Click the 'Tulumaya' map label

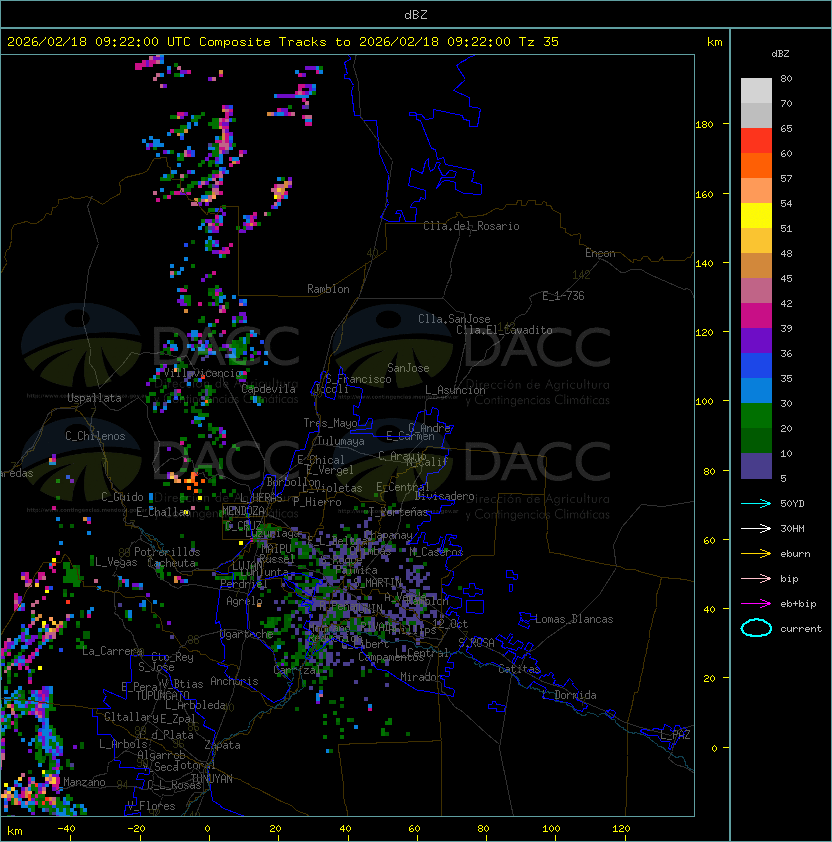(341, 441)
